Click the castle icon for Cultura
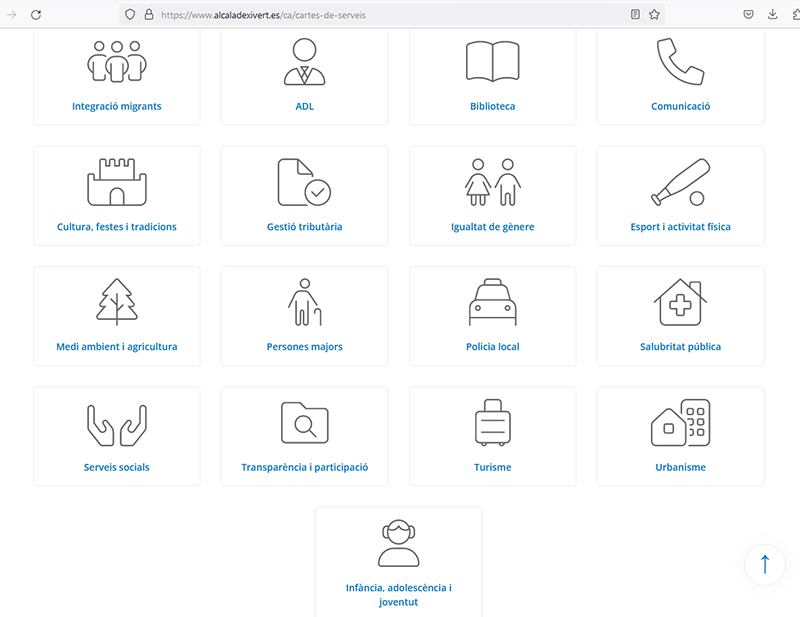The image size is (800, 617). (x=117, y=182)
